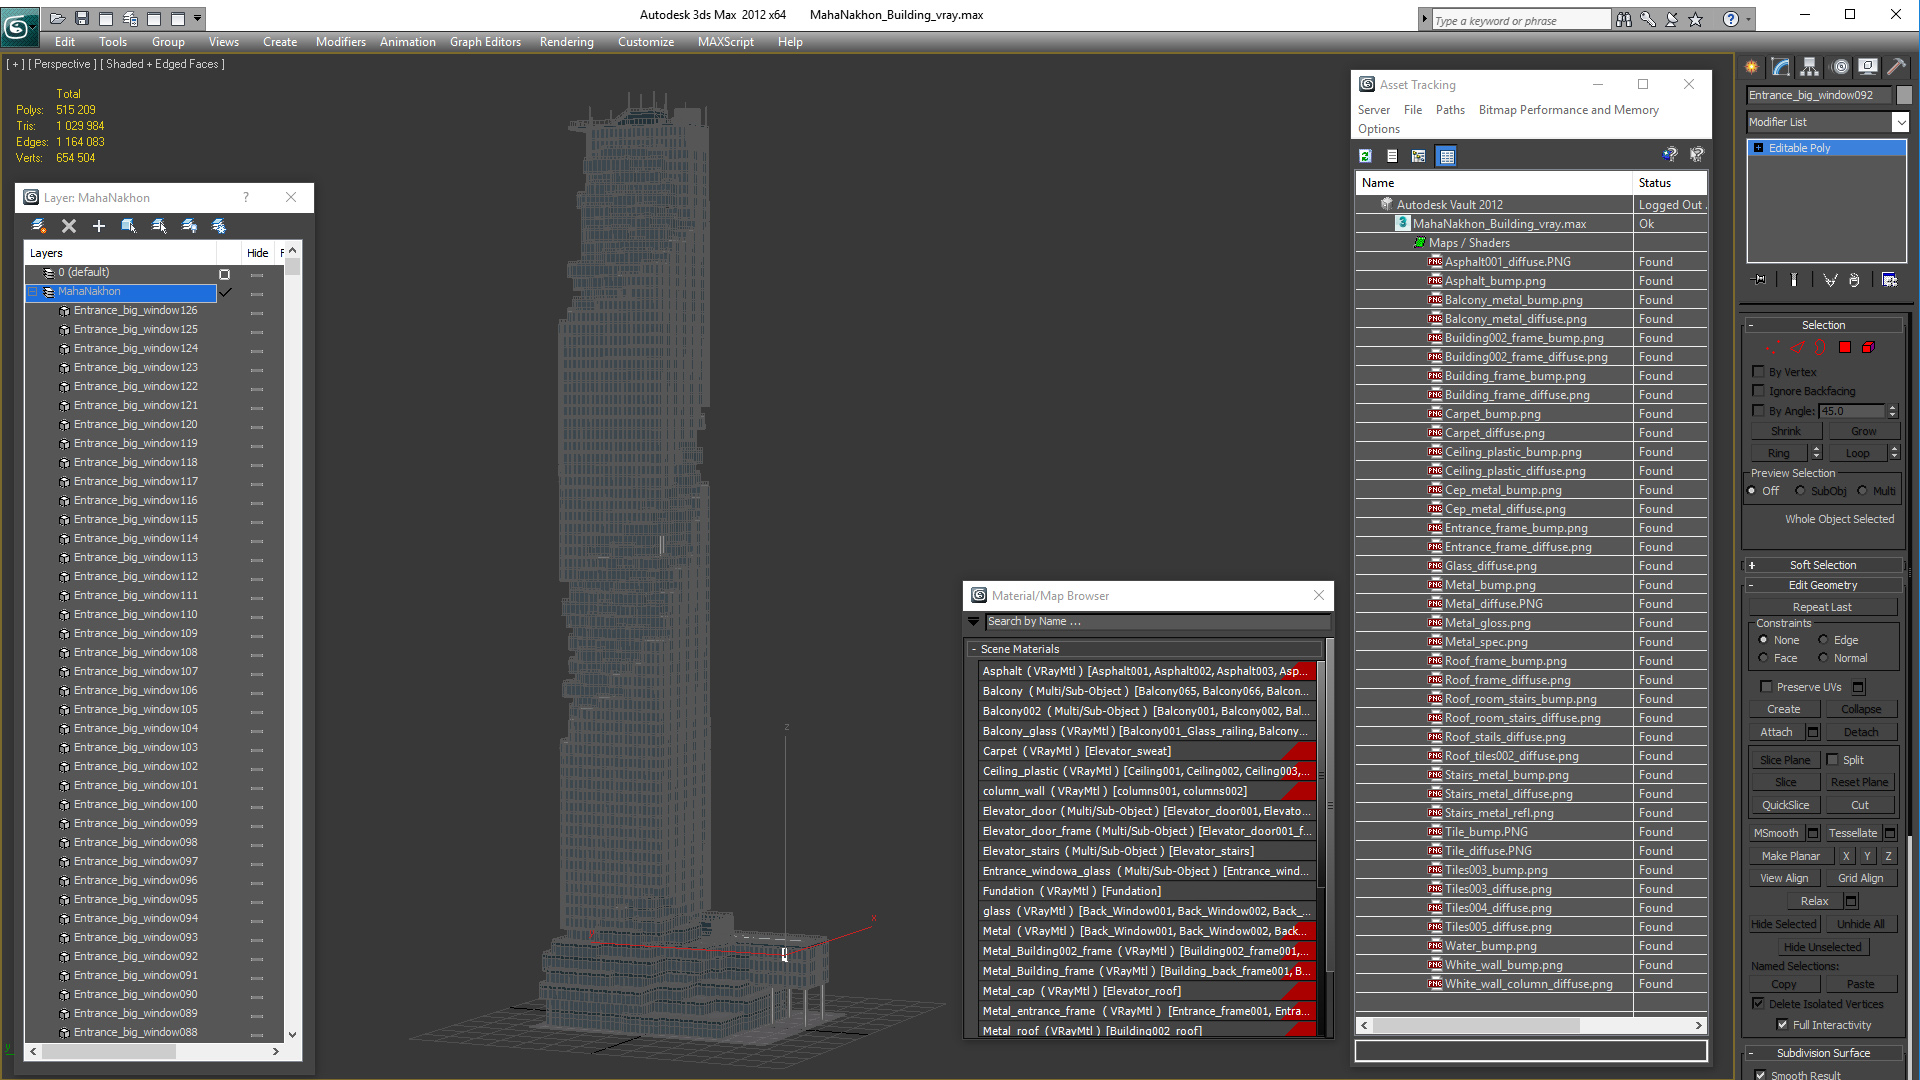Click Refresh icon in Asset Tracking toolbar

click(x=1366, y=156)
